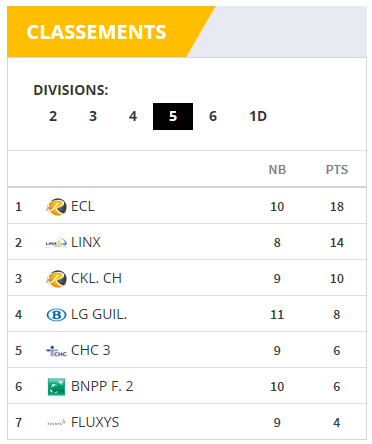Click the CLASSEMENTS yellow header
Viewport: 372px width, 444px height.
pyautogui.click(x=96, y=32)
